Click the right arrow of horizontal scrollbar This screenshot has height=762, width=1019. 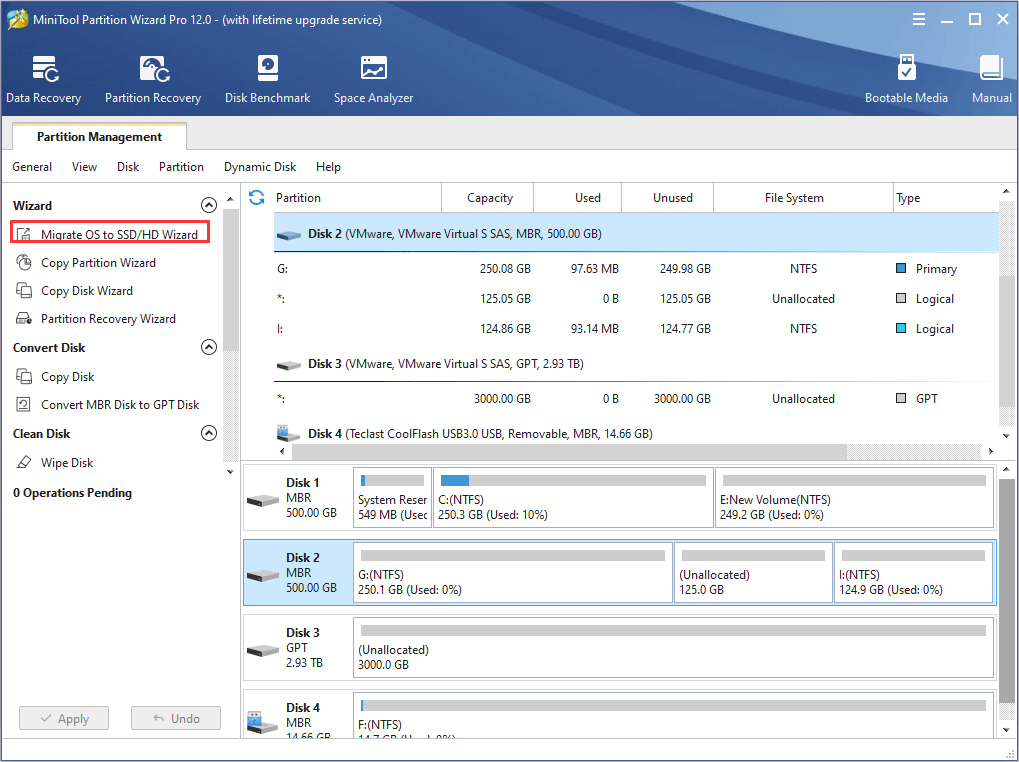point(990,451)
